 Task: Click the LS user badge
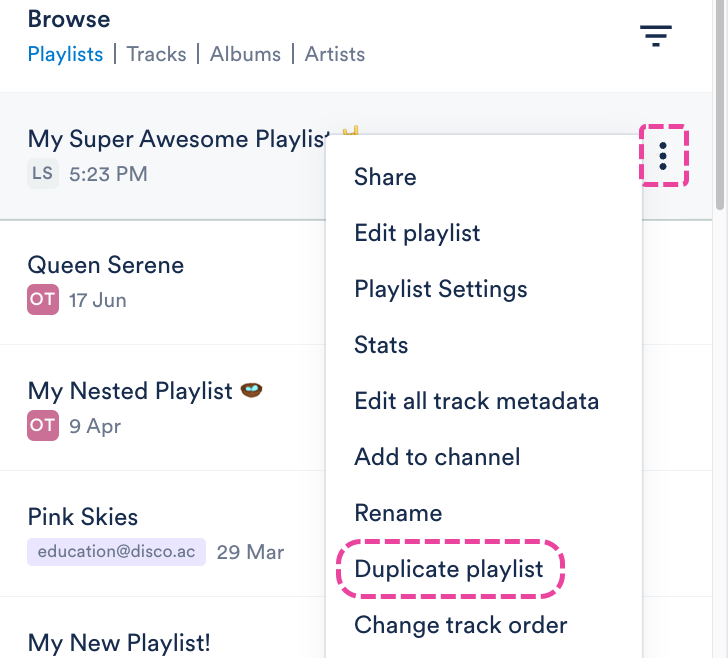point(43,173)
